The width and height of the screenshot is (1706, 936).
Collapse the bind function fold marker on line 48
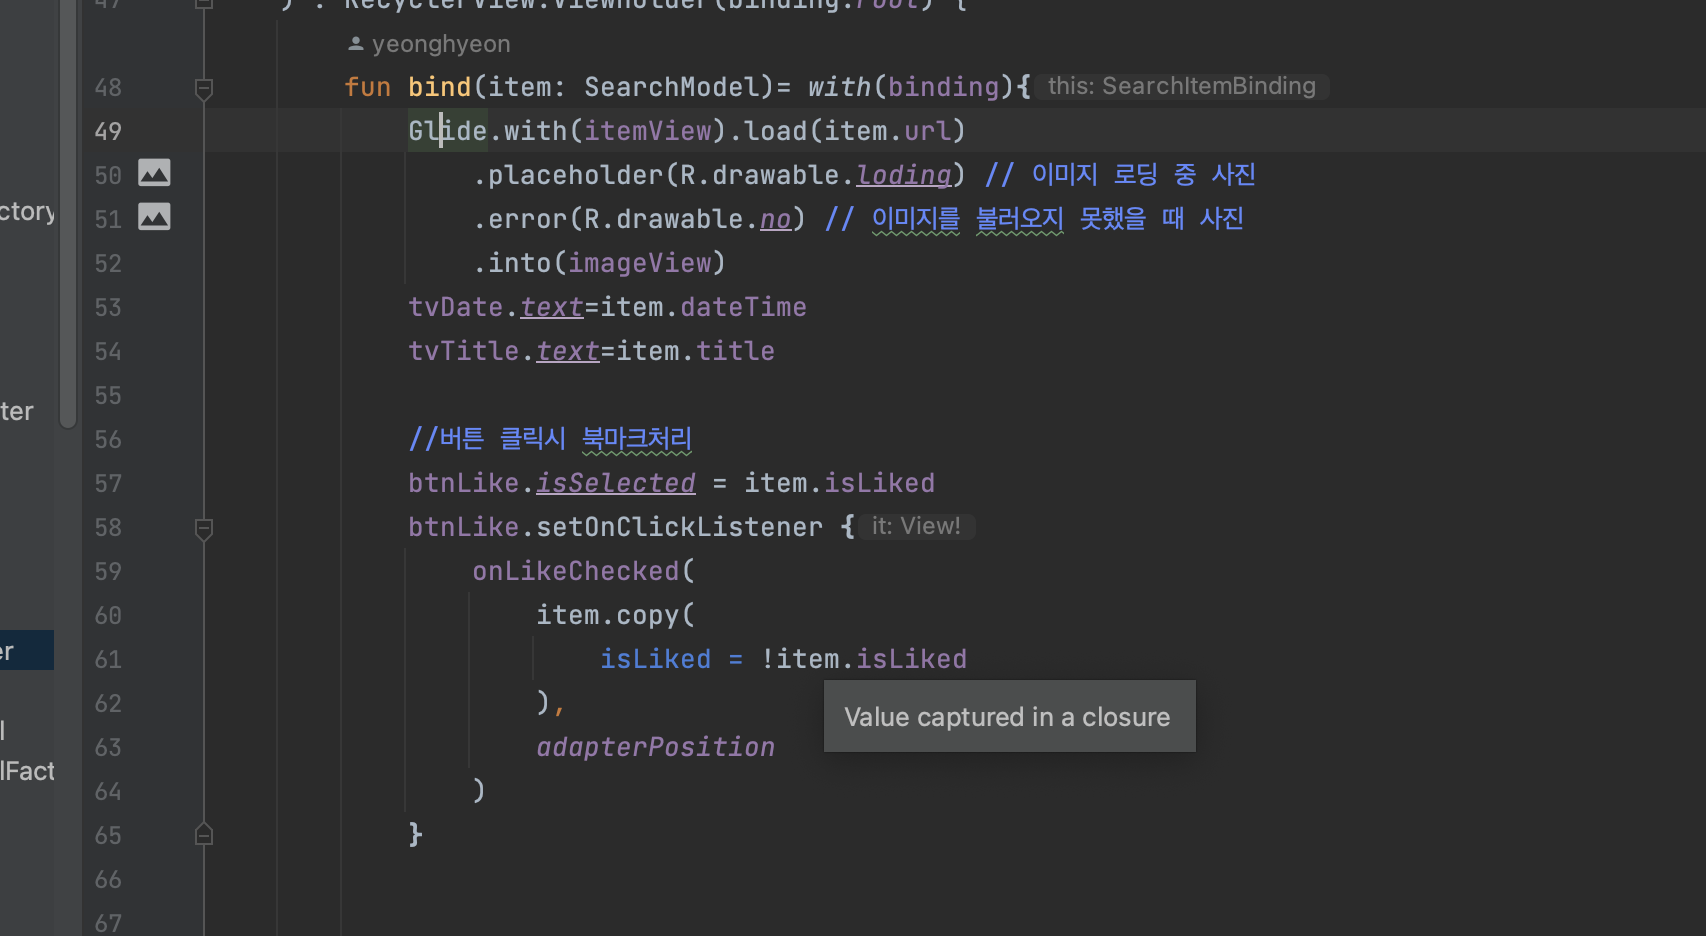tap(204, 89)
